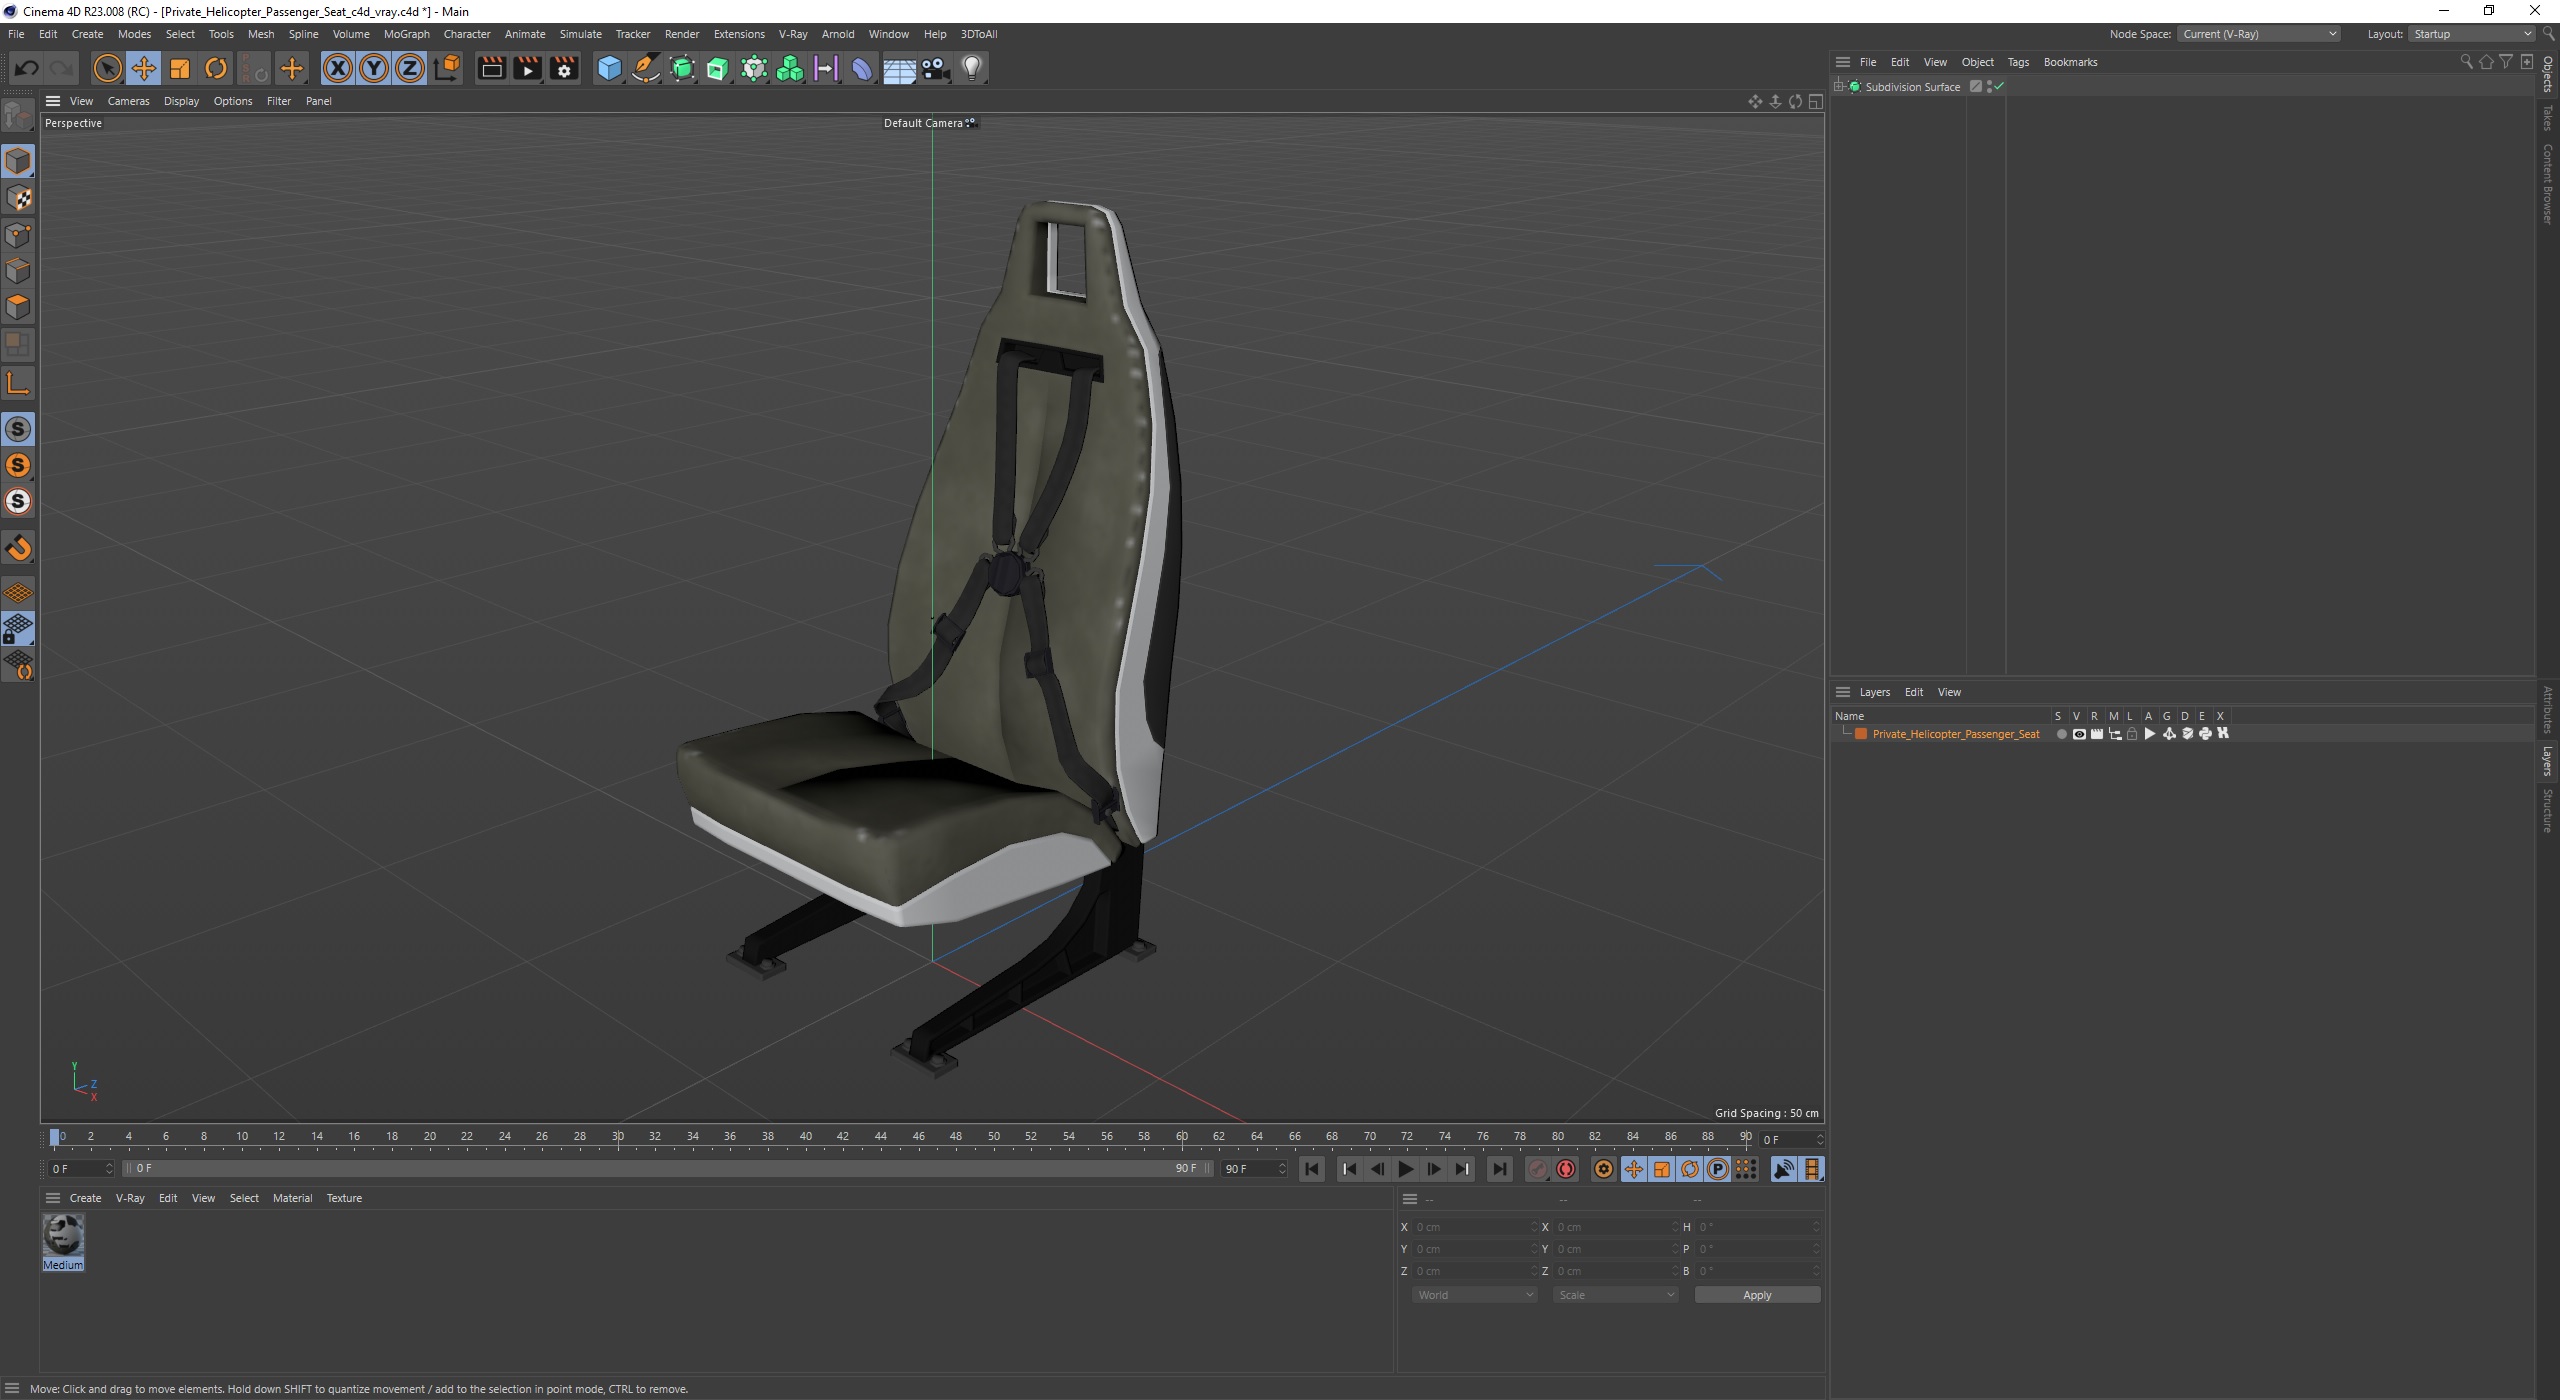Select the Move tool in toolbar
This screenshot has width=2560, height=1400.
145,67
